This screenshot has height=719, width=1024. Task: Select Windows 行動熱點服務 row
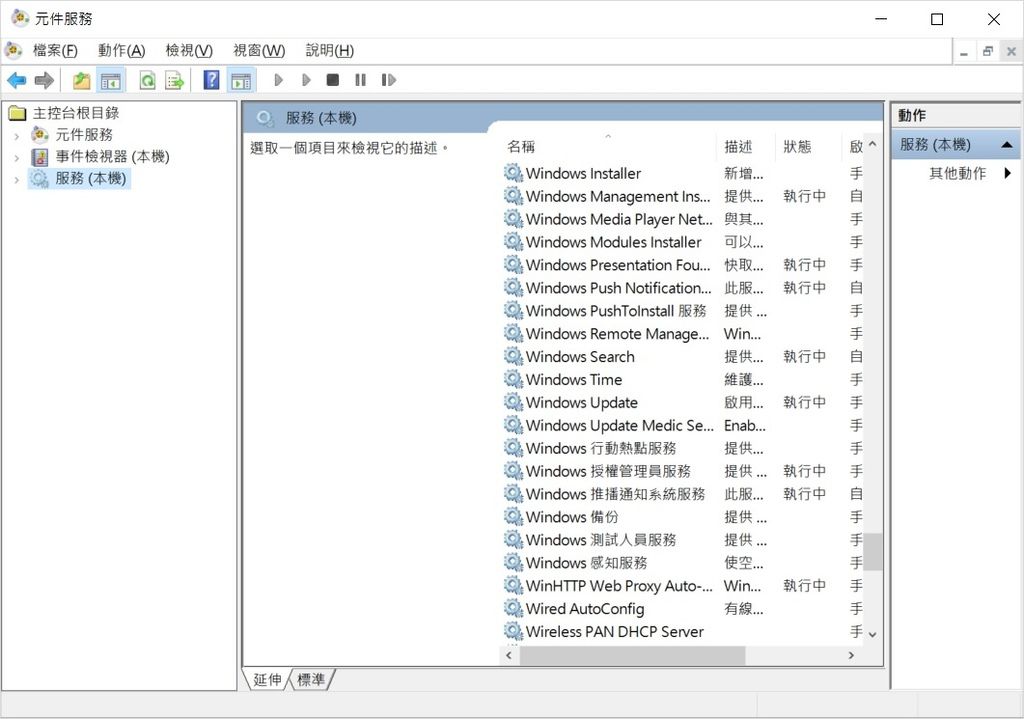pyautogui.click(x=684, y=448)
